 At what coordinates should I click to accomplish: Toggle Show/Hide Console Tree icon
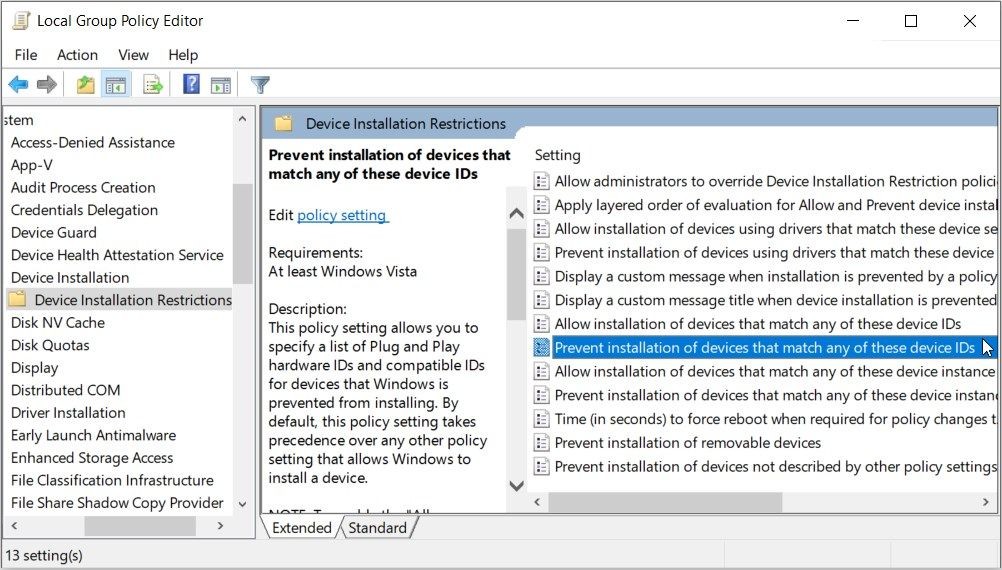click(116, 84)
